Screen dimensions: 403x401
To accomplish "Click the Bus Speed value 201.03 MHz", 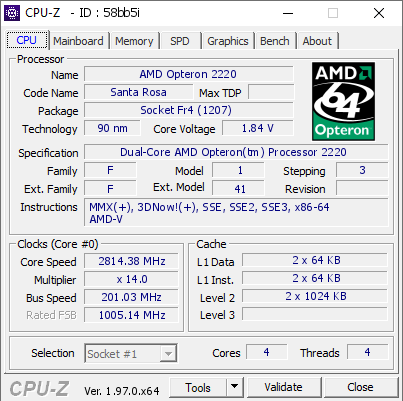I will 131,297.
